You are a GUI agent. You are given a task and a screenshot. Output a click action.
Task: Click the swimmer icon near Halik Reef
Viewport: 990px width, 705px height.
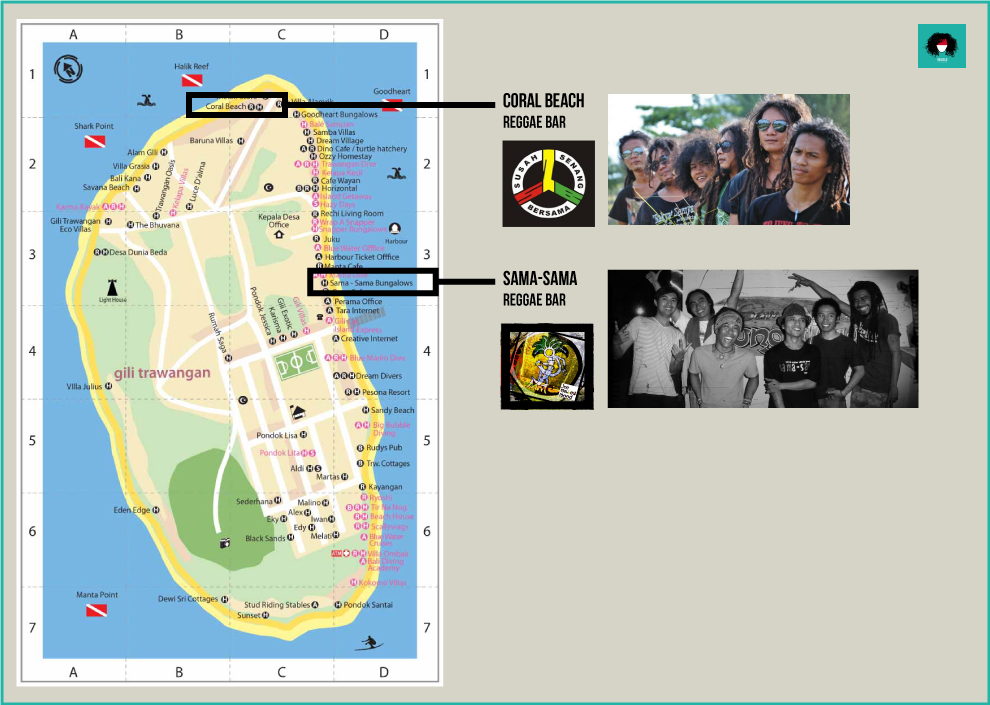pyautogui.click(x=146, y=100)
